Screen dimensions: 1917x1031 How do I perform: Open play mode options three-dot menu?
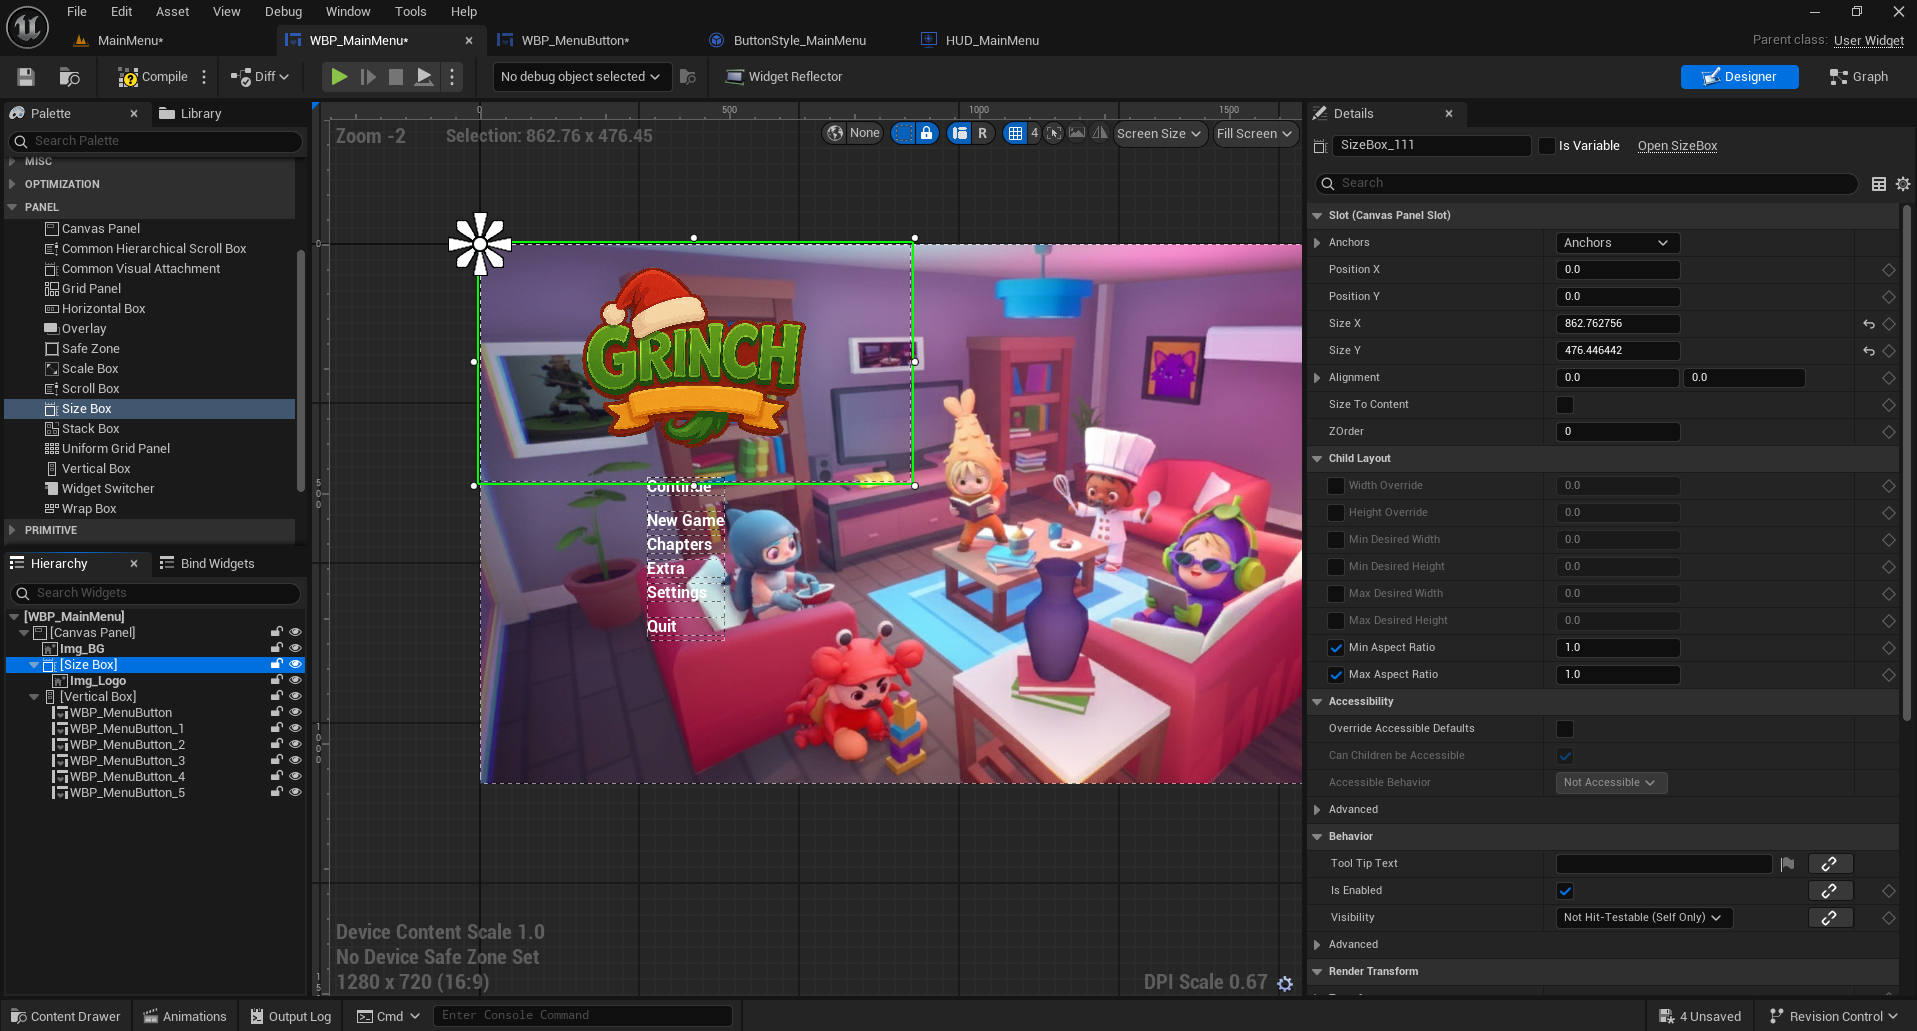pyautogui.click(x=452, y=77)
